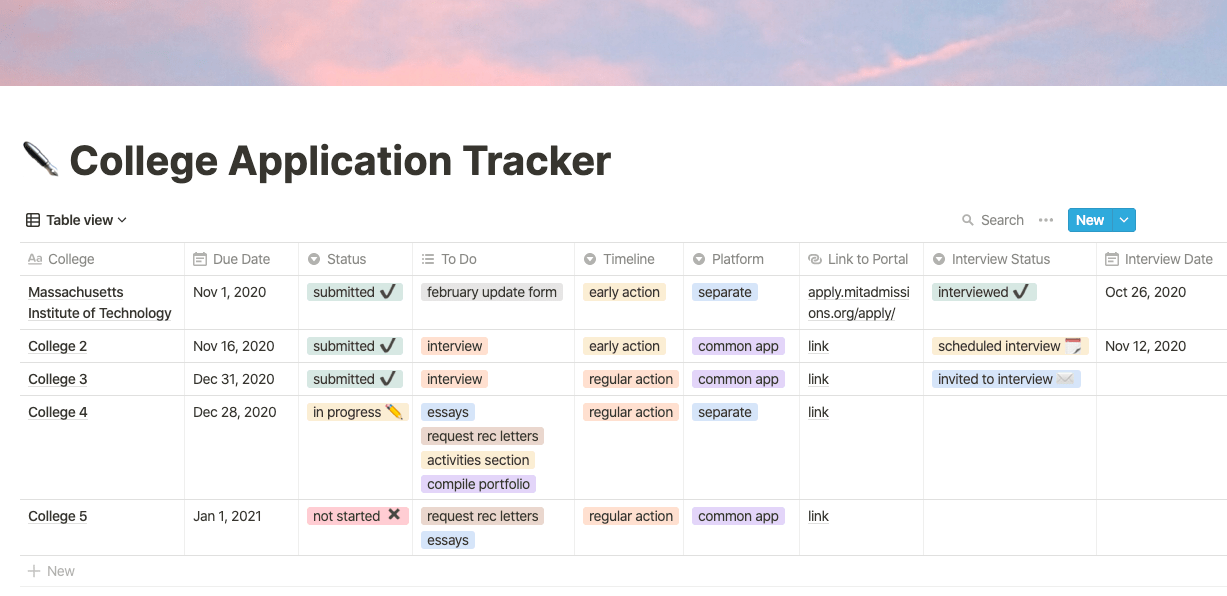Click the Due Date column calendar icon
The height and width of the screenshot is (596, 1227).
tap(200, 259)
